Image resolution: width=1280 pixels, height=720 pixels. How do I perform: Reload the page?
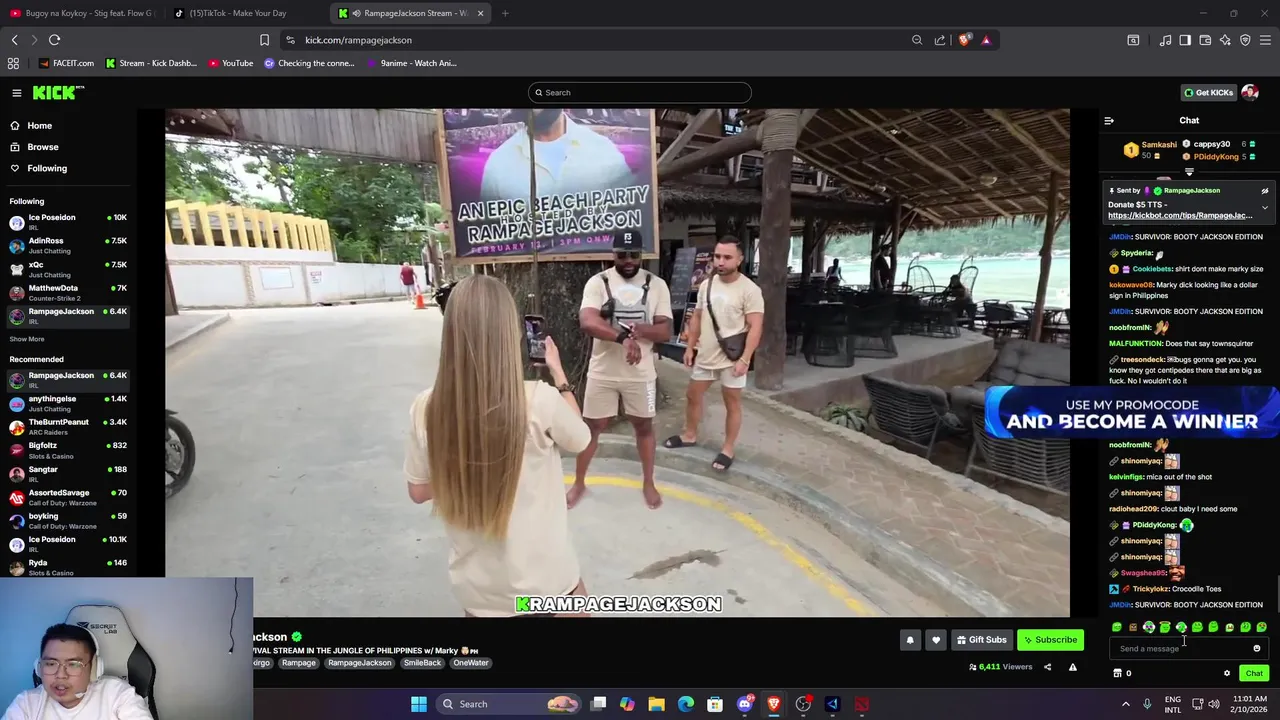55,40
